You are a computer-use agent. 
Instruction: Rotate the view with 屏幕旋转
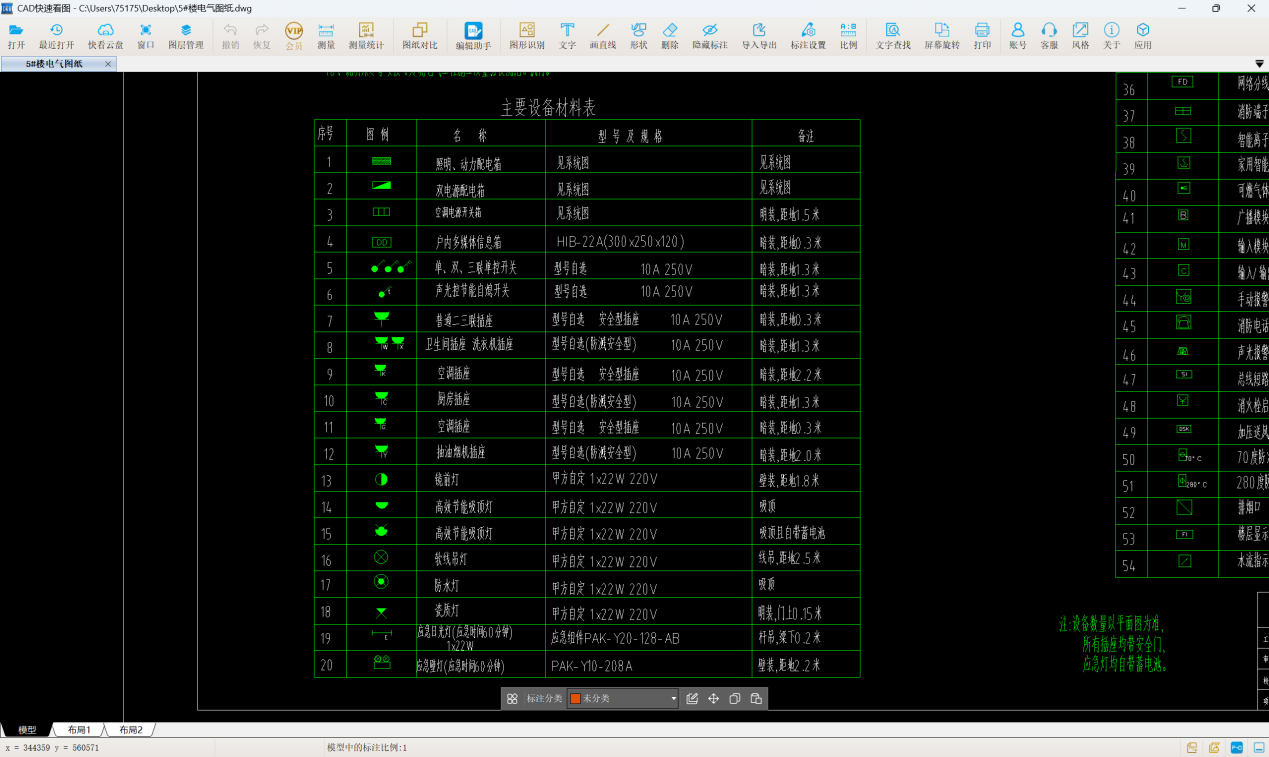pyautogui.click(x=941, y=36)
